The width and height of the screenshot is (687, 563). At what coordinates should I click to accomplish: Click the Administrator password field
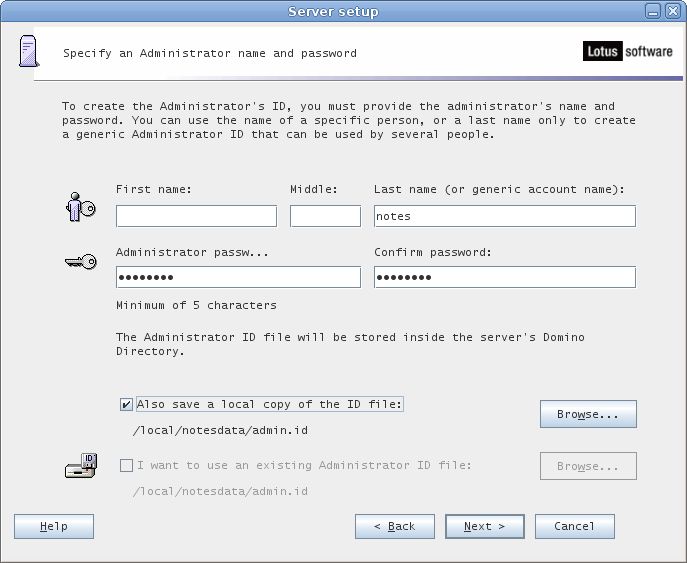coord(238,277)
